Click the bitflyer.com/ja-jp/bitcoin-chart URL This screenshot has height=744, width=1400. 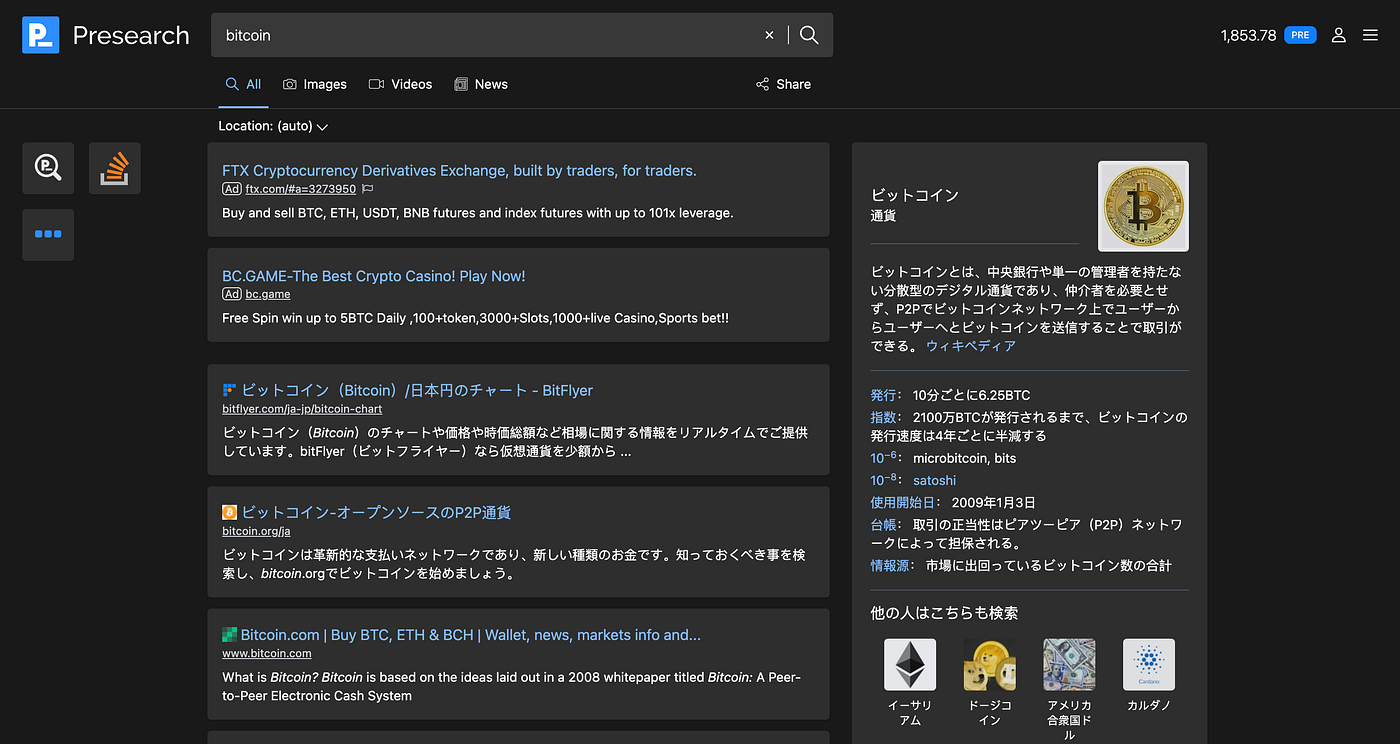[x=302, y=409]
